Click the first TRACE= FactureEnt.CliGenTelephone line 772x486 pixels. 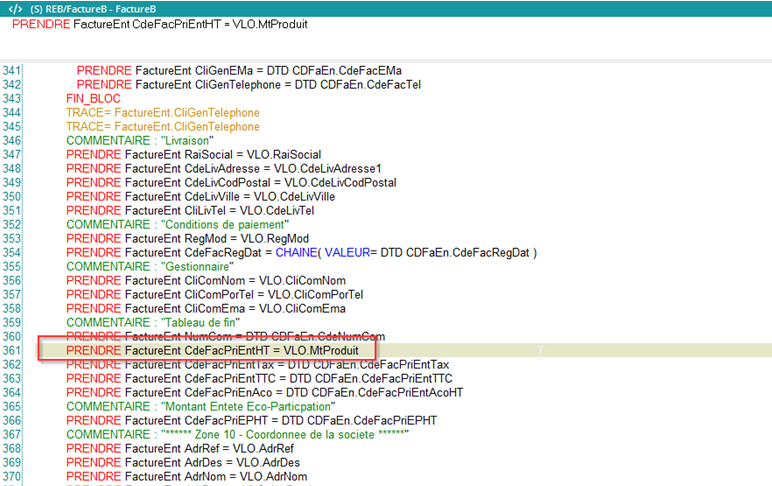pyautogui.click(x=162, y=113)
